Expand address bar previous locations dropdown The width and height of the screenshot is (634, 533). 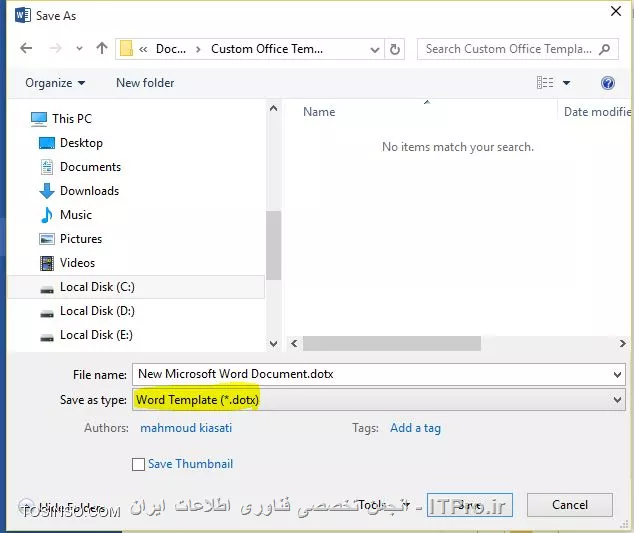coord(375,49)
